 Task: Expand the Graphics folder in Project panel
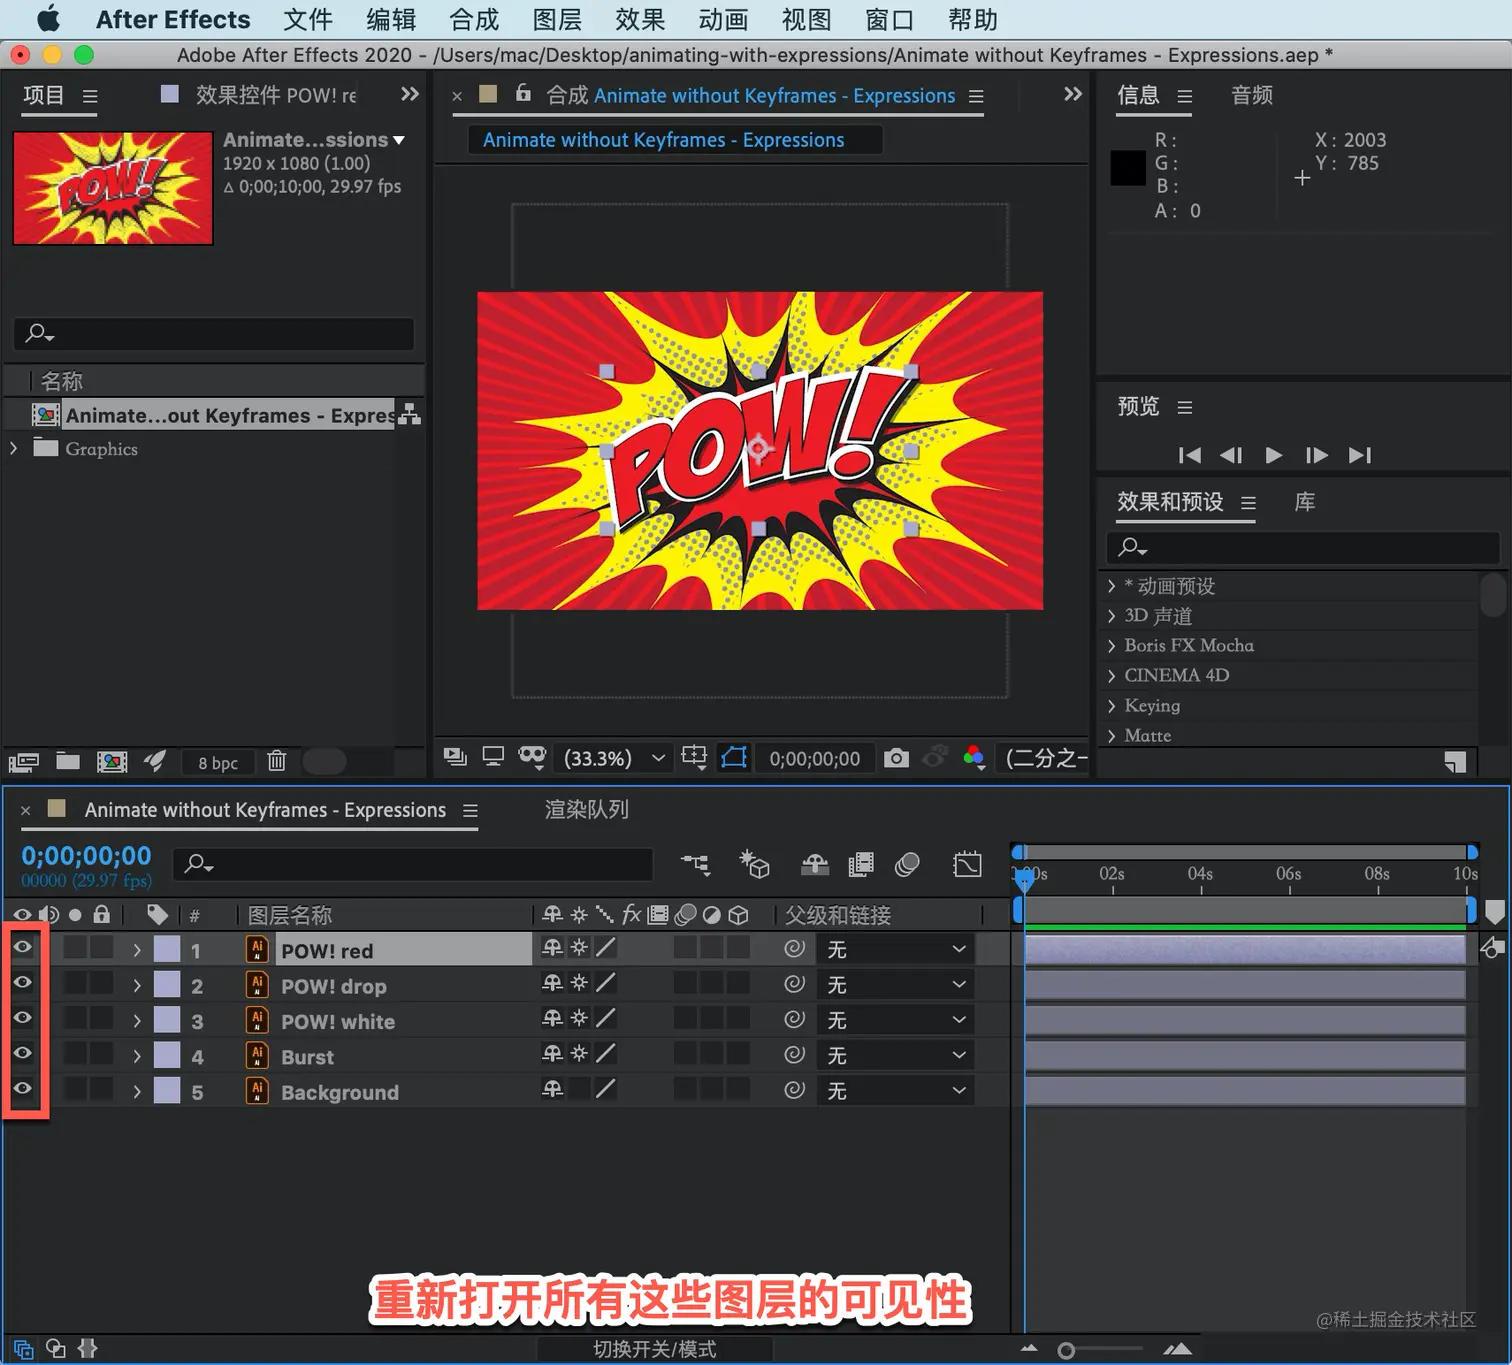[x=14, y=449]
